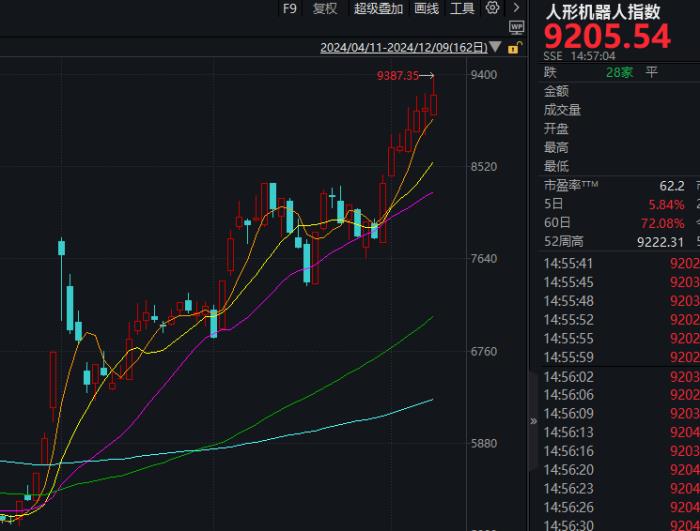Select the 画线 drawing menu

(x=426, y=8)
